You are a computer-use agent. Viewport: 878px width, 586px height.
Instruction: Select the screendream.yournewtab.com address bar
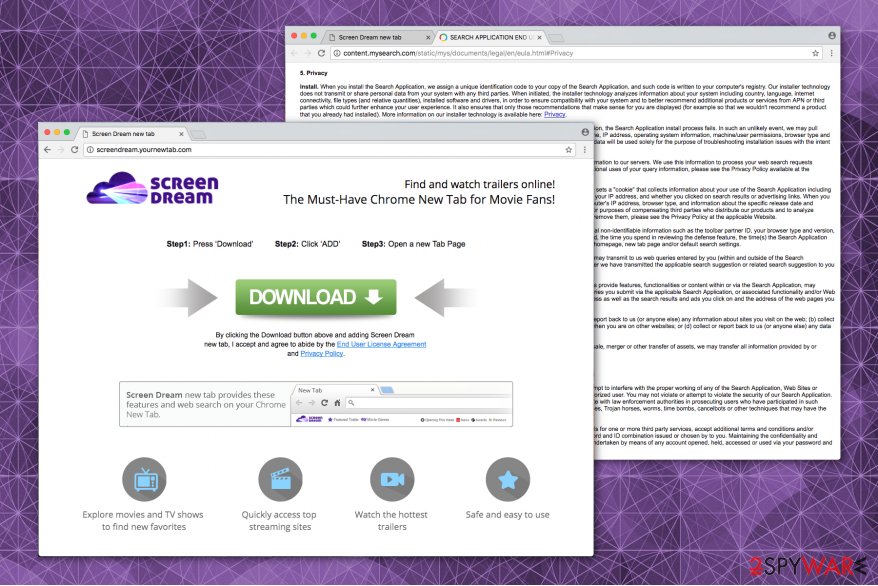click(x=330, y=149)
